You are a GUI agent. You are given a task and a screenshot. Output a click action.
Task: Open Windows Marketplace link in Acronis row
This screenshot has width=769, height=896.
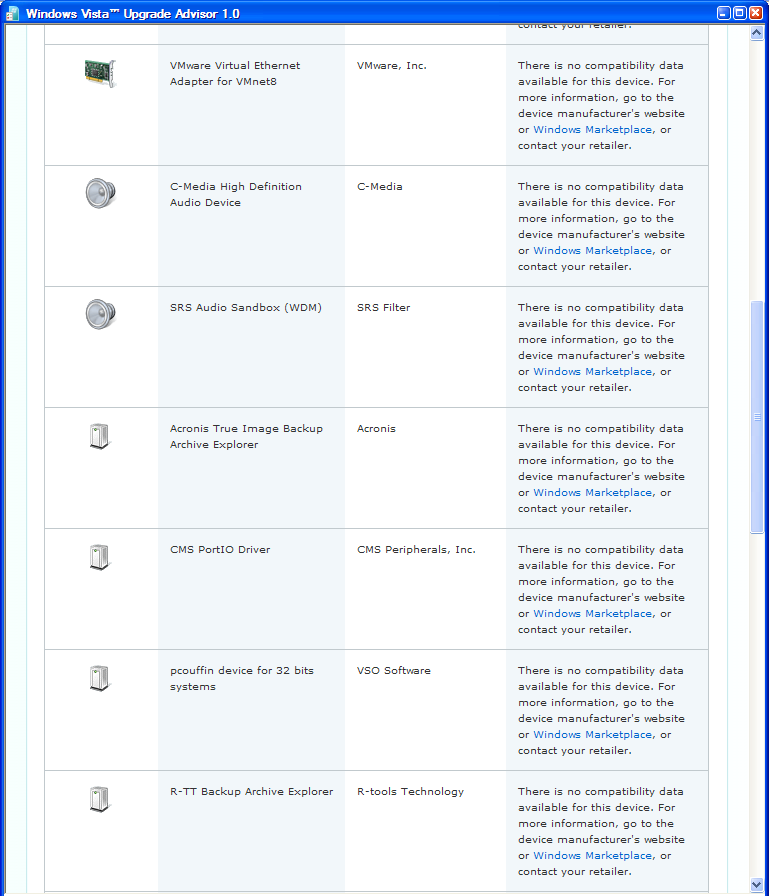pos(592,493)
